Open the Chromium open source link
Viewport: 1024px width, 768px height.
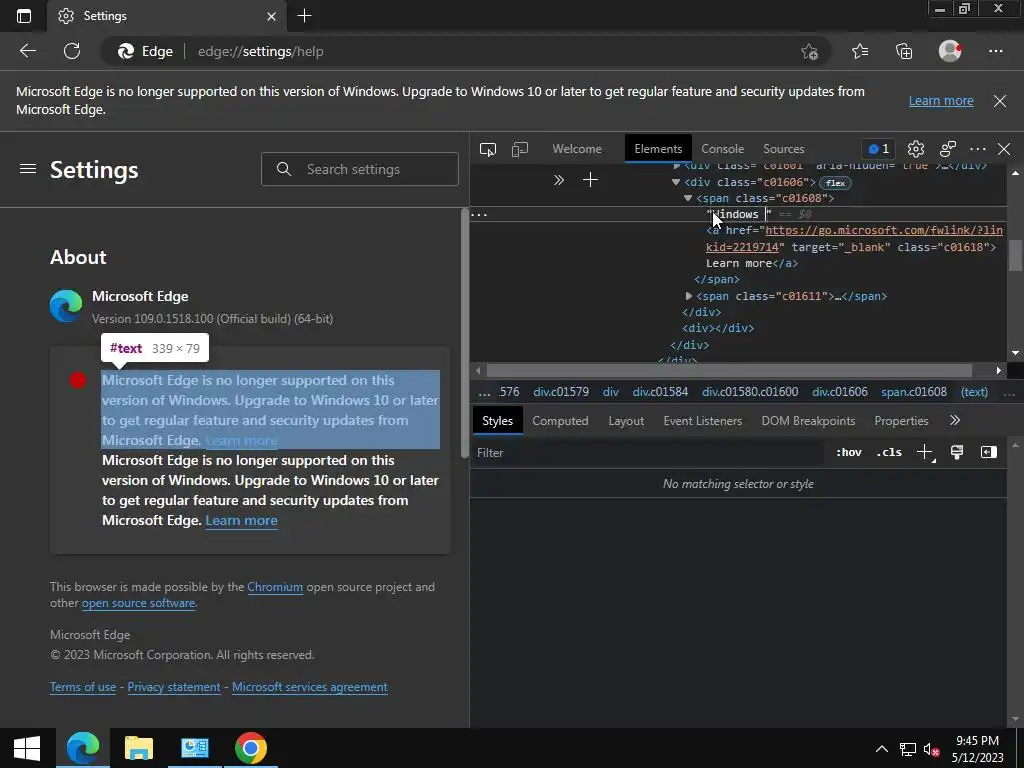(275, 586)
